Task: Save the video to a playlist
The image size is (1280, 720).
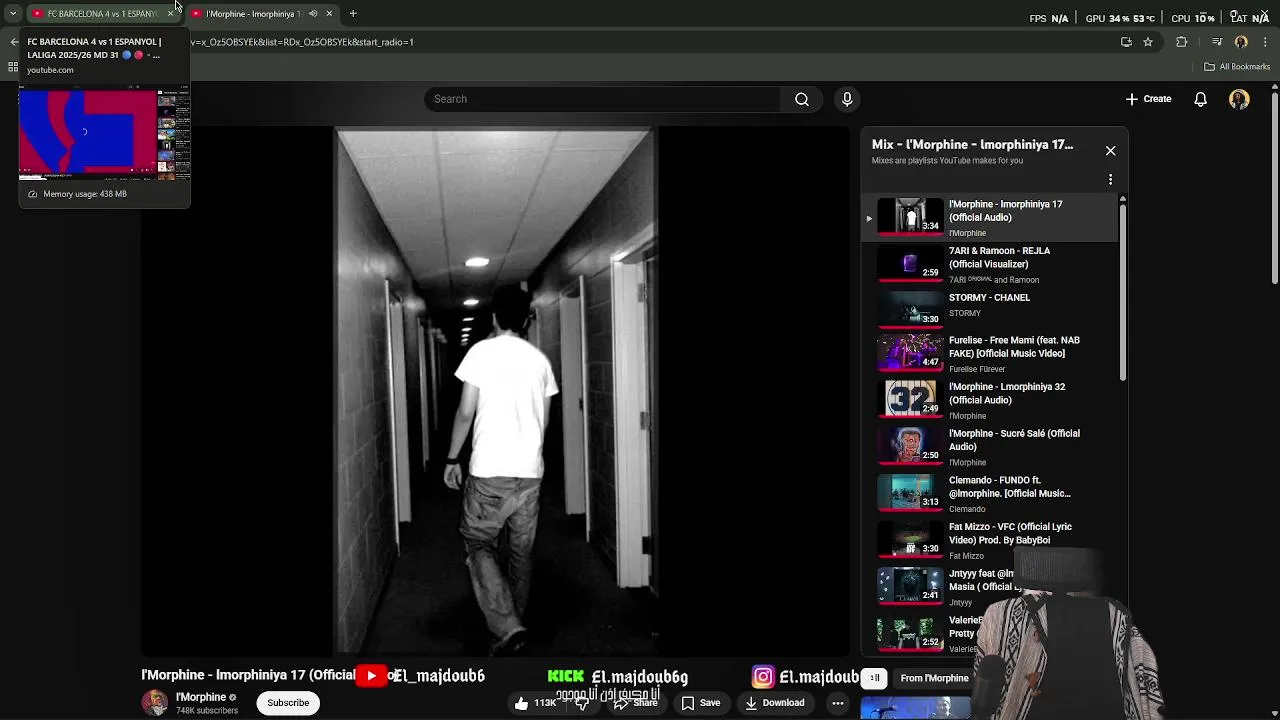Action: (701, 703)
